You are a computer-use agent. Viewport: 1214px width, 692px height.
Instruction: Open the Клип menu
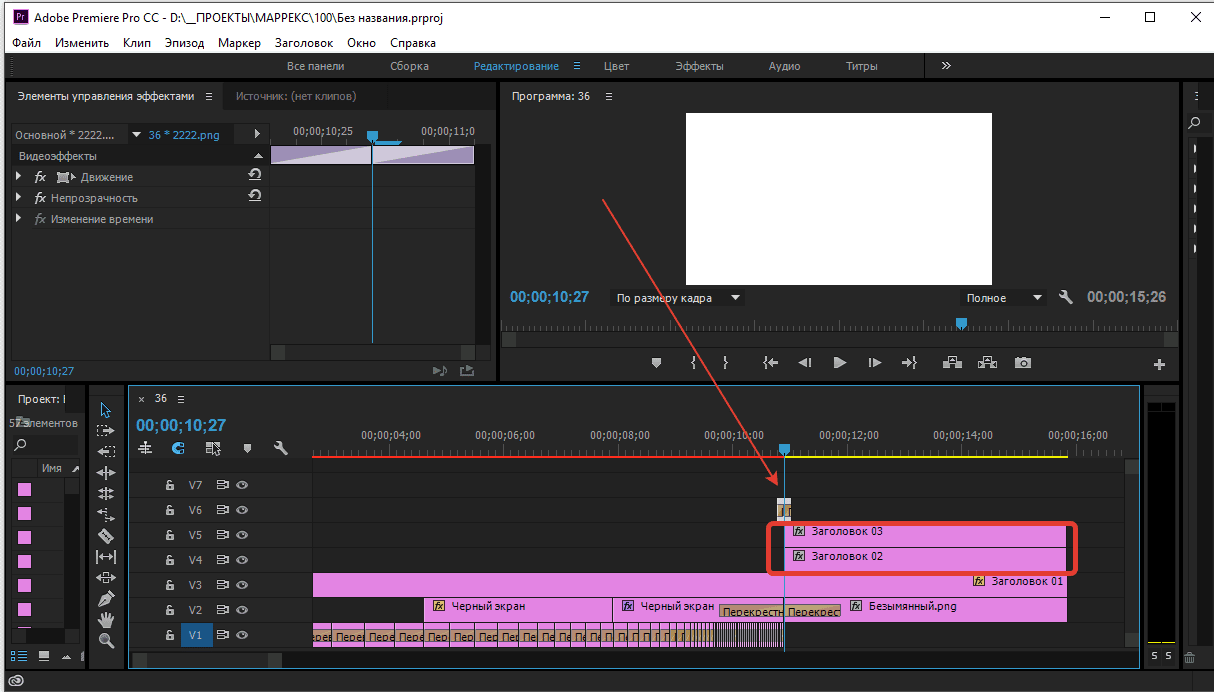pos(137,43)
